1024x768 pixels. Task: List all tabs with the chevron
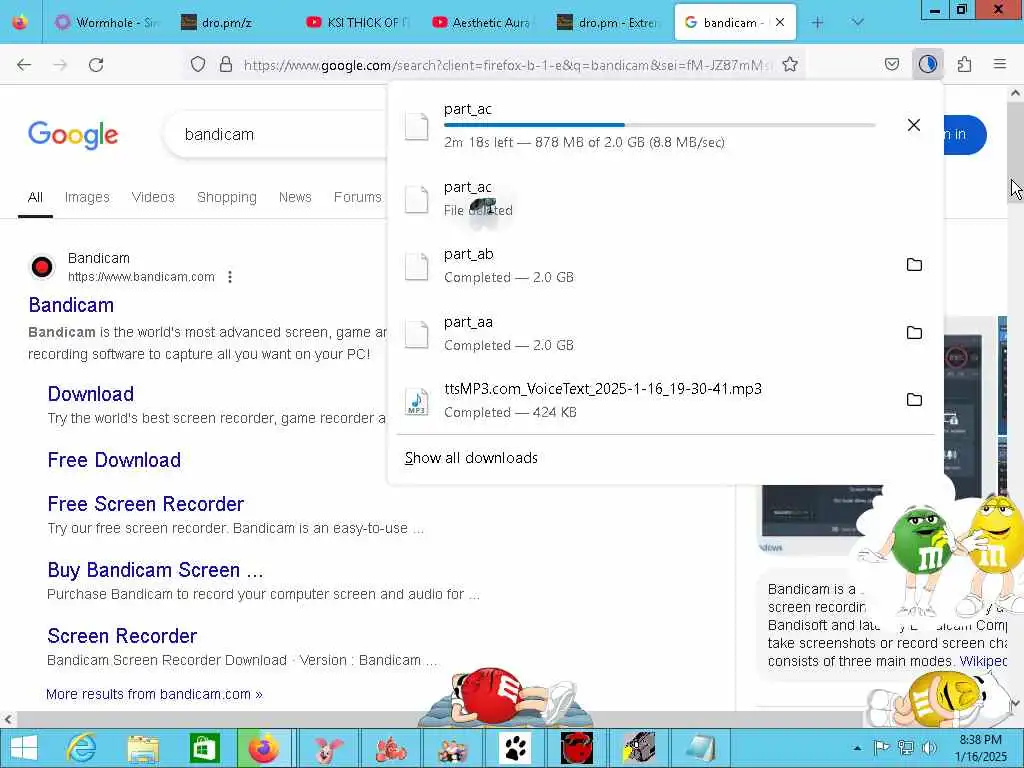point(857,23)
